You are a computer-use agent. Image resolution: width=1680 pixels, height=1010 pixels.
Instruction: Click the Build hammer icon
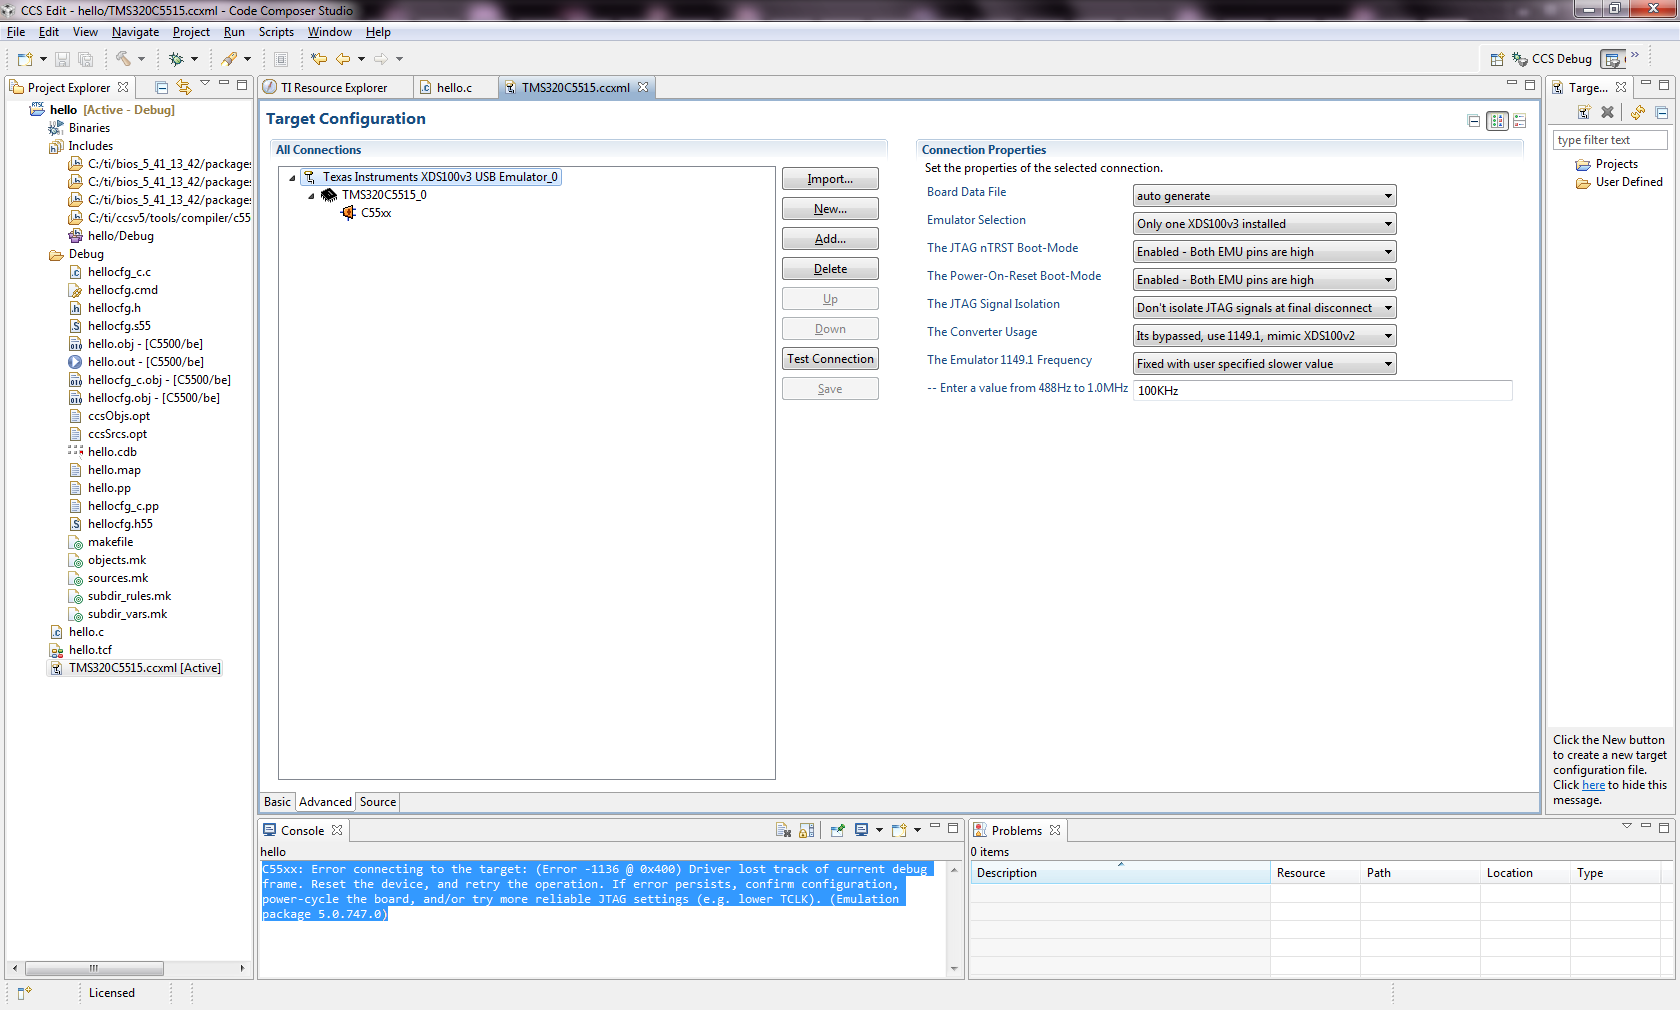123,59
